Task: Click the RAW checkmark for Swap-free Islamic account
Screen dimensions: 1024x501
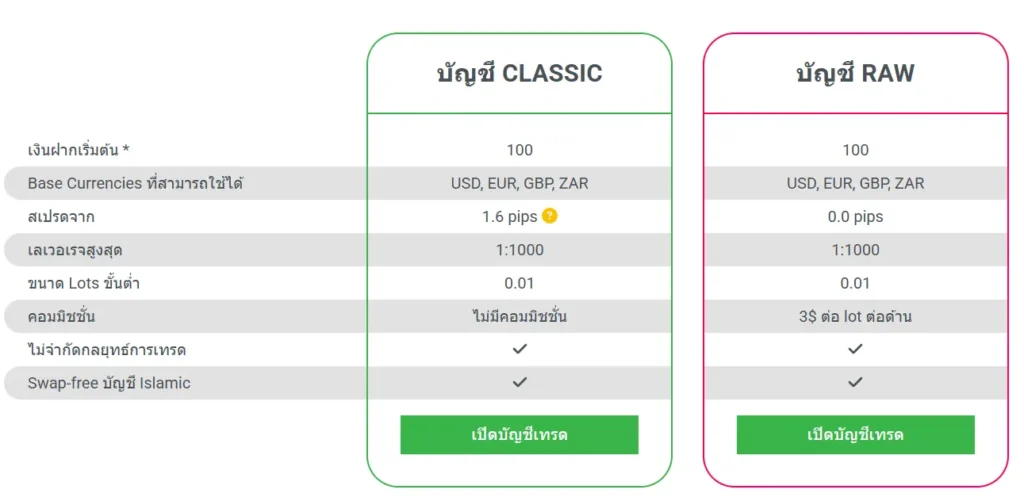Action: (855, 382)
